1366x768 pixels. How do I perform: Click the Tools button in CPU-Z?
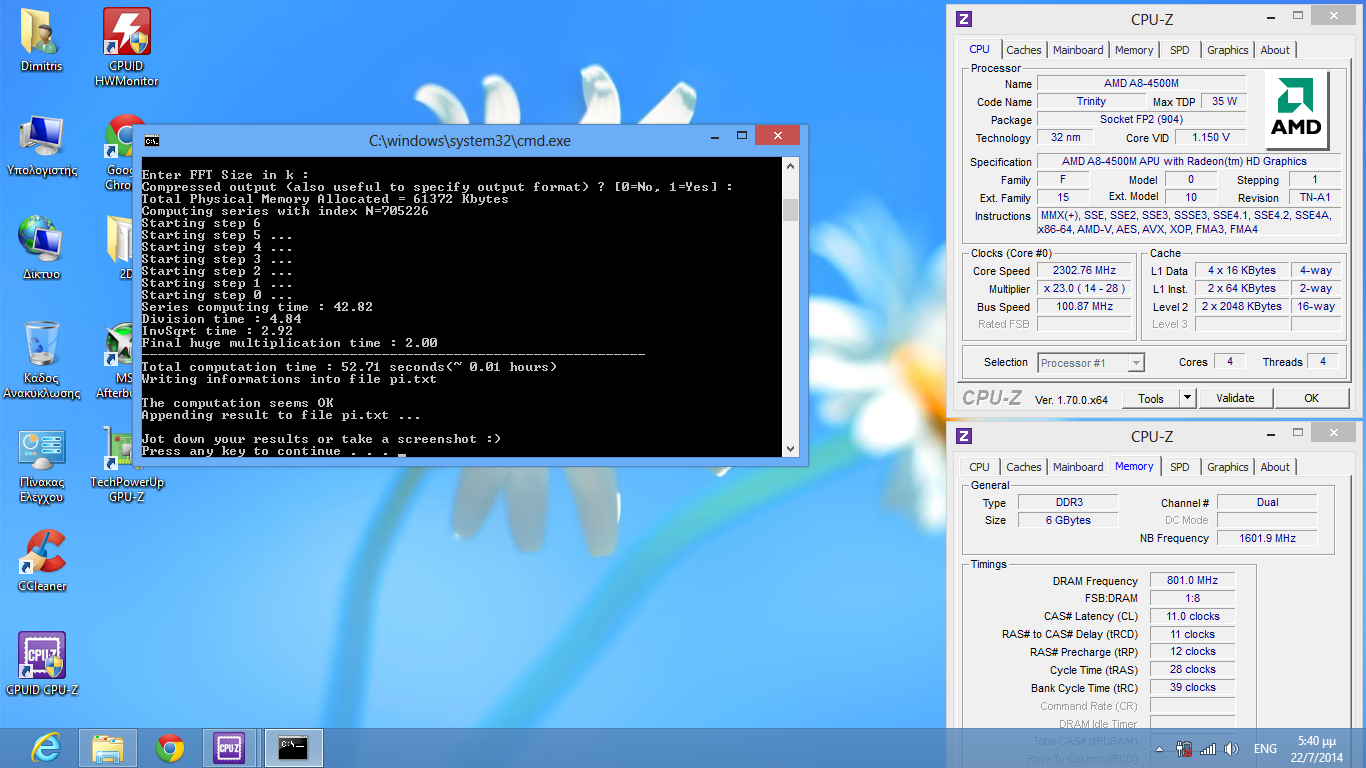click(1151, 398)
